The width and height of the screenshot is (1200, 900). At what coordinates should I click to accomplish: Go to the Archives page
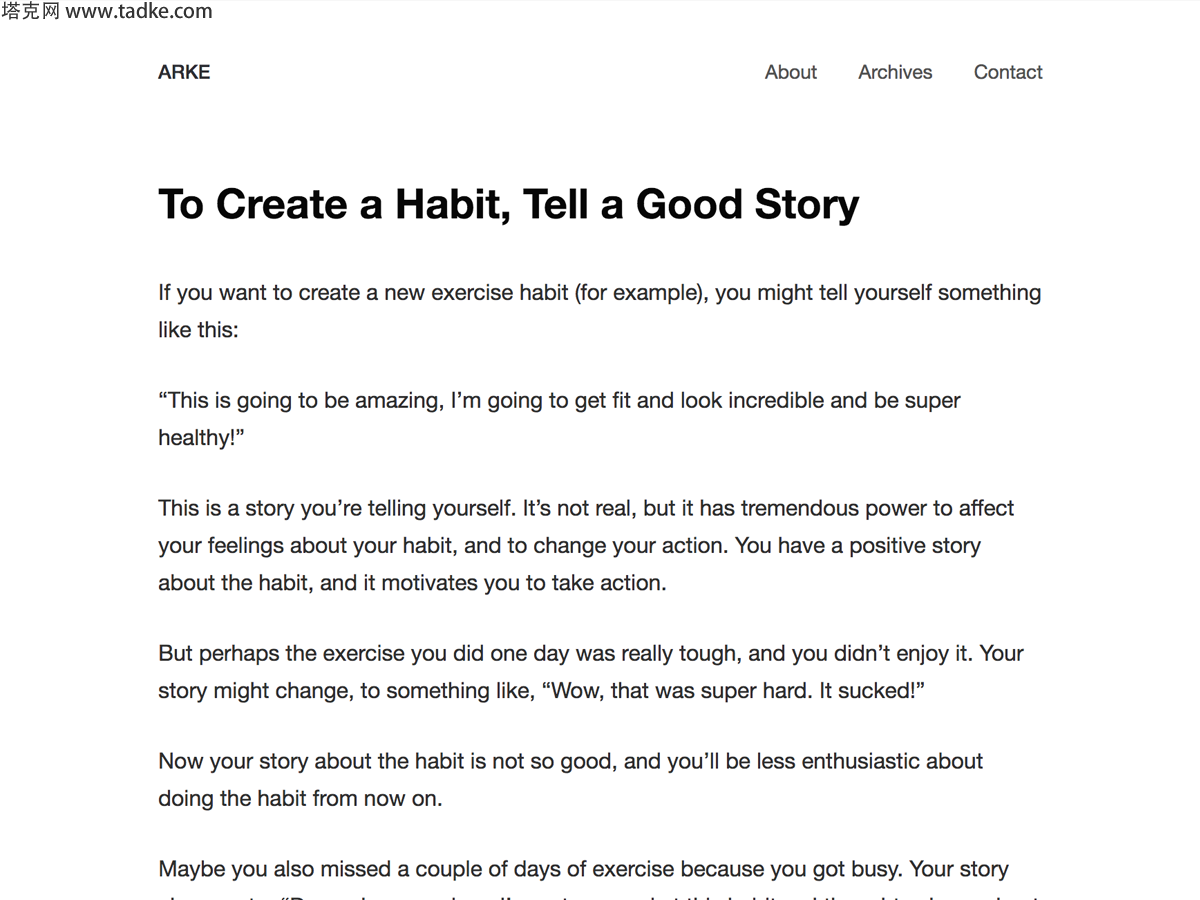click(895, 72)
